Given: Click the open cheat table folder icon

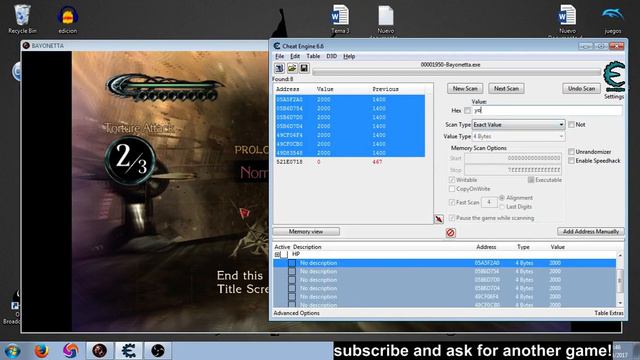Looking at the screenshot, I should click(x=292, y=68).
